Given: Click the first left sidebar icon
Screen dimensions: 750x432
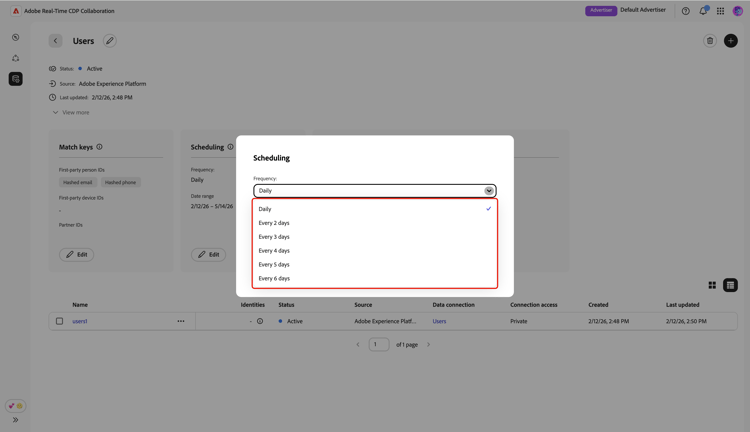Looking at the screenshot, I should [16, 37].
